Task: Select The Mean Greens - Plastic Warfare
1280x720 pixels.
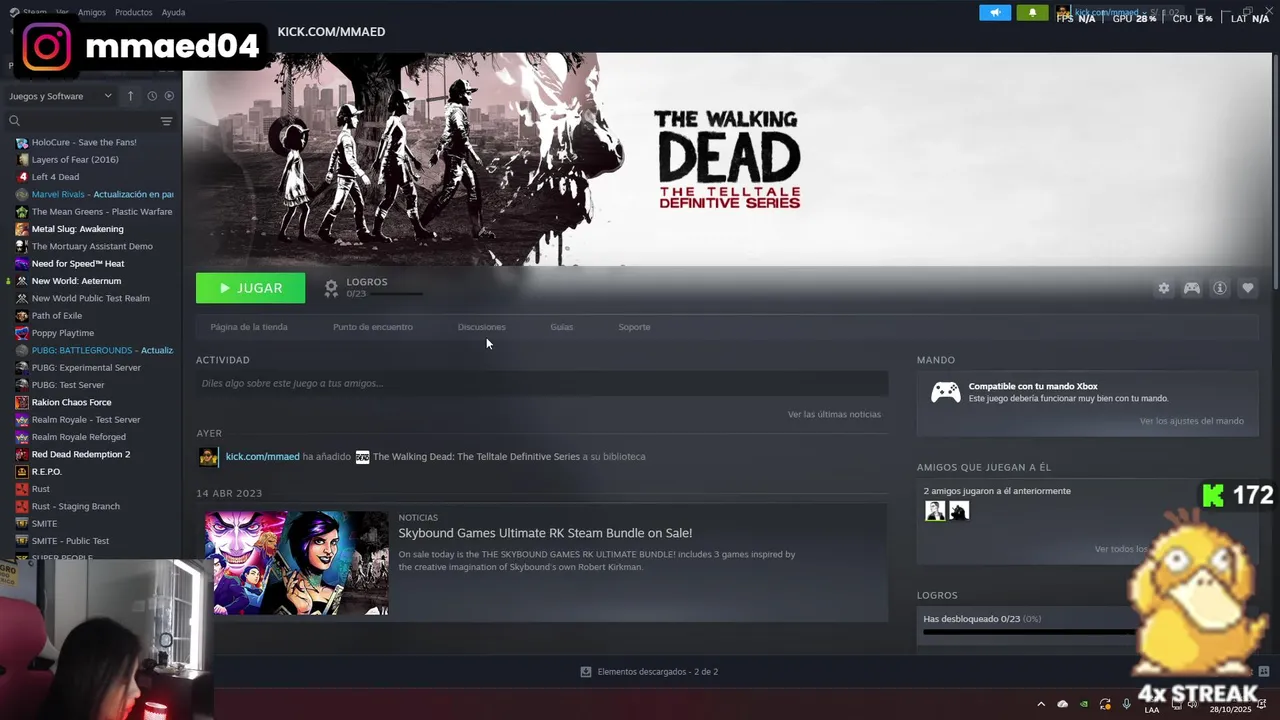Action: pyautogui.click(x=102, y=211)
